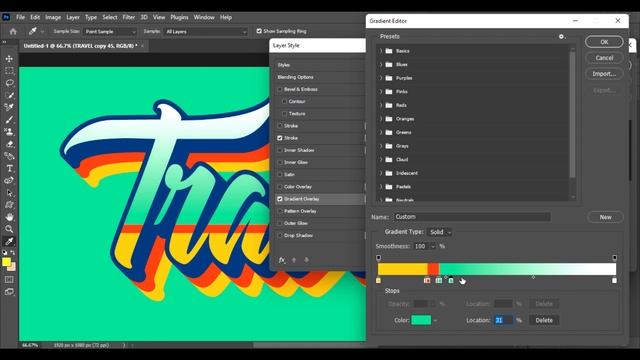Click the move effect up arrow
The image size is (640, 360).
click(x=294, y=260)
